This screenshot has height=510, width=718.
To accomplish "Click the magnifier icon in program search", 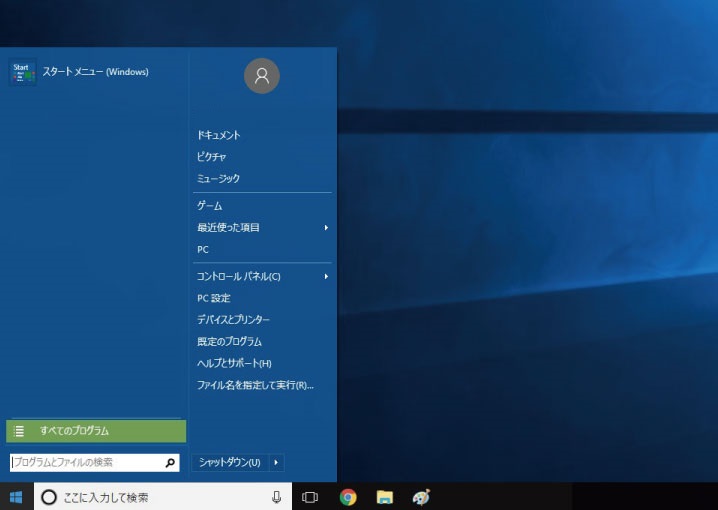I will pyautogui.click(x=170, y=463).
